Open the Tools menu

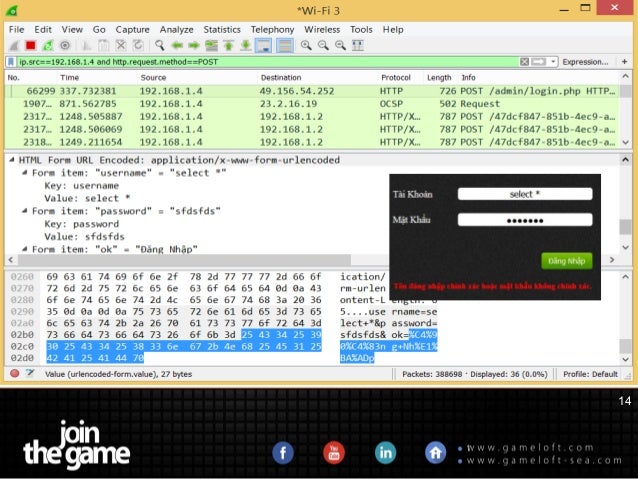click(361, 29)
